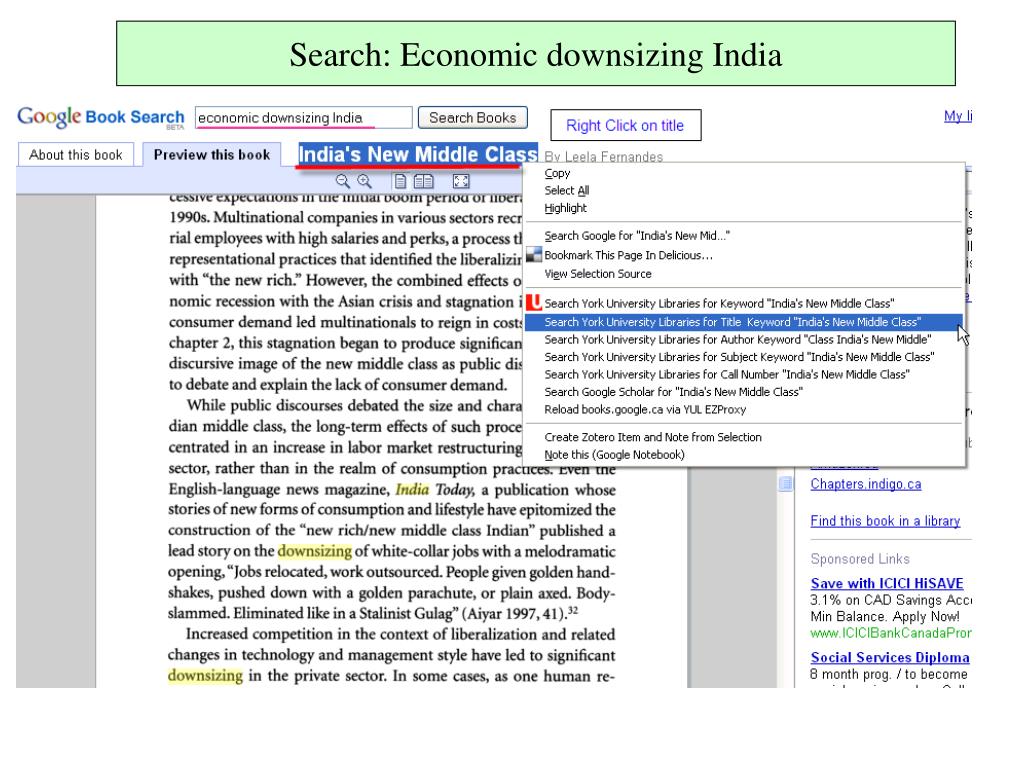Click the York University red U icon
1024x768 pixels.
point(534,302)
